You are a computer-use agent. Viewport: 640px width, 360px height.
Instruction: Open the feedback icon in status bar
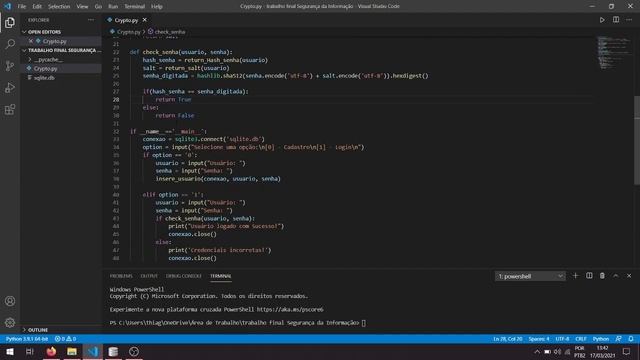pos(618,339)
